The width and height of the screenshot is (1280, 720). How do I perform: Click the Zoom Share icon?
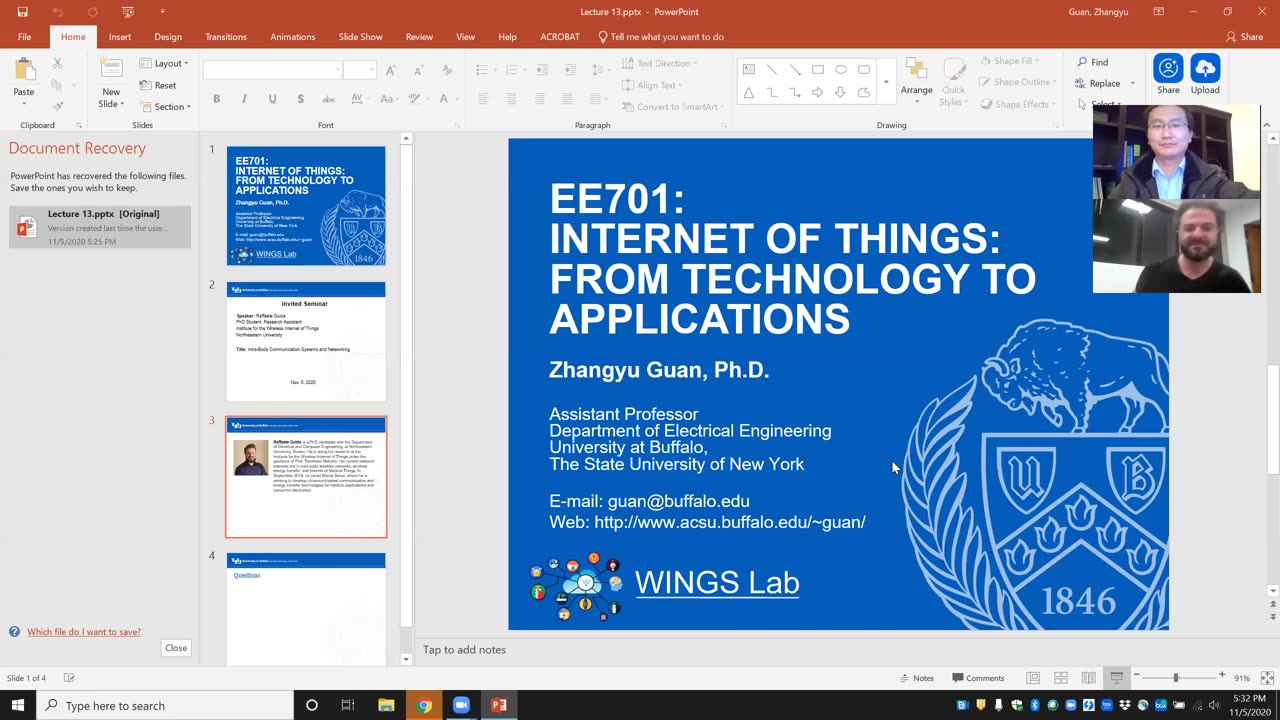click(1168, 68)
